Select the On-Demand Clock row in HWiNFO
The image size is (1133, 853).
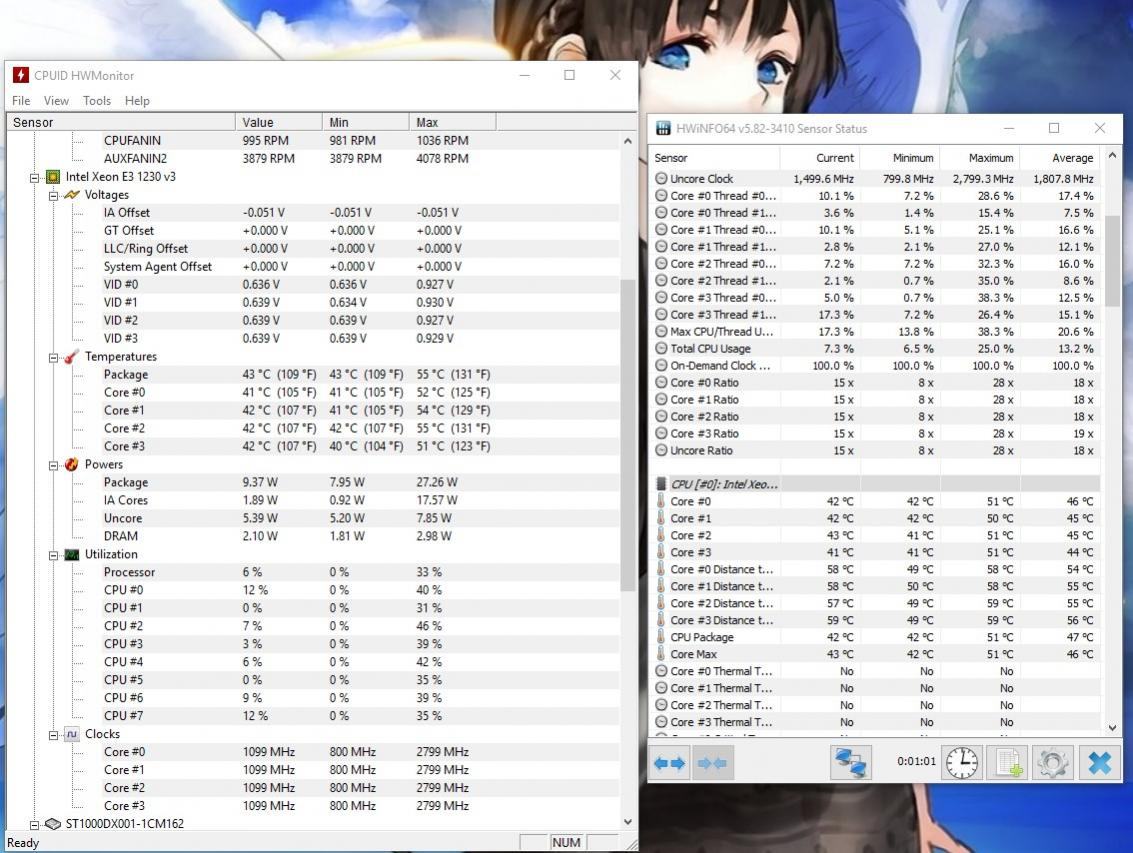(x=874, y=366)
